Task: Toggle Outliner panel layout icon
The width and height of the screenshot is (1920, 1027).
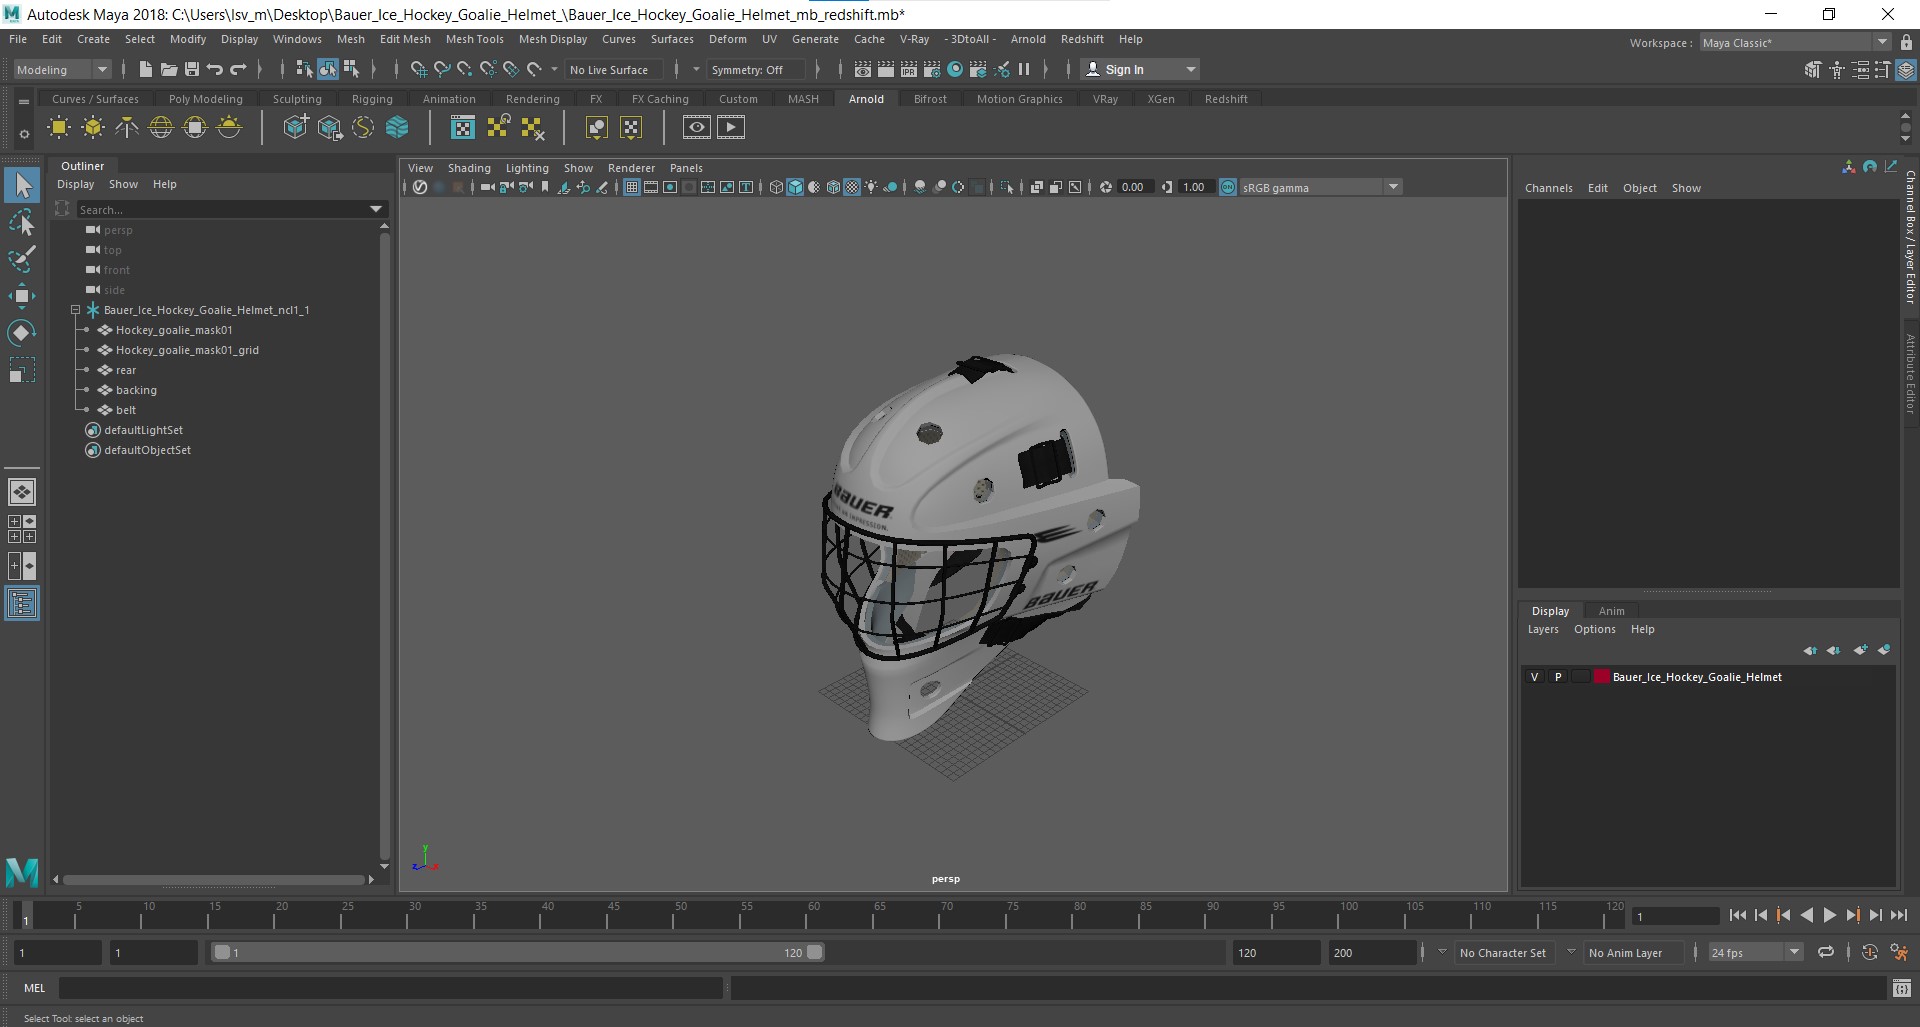Action: 22,604
